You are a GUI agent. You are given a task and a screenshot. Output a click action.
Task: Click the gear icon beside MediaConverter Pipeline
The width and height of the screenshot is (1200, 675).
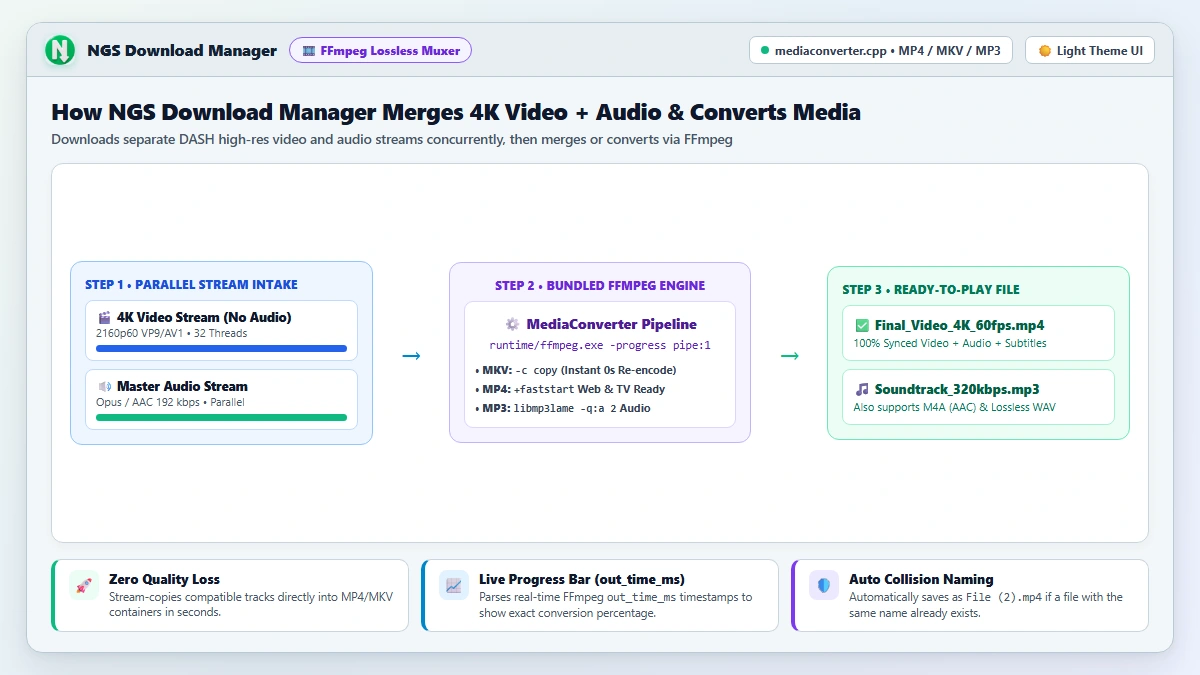tap(512, 324)
